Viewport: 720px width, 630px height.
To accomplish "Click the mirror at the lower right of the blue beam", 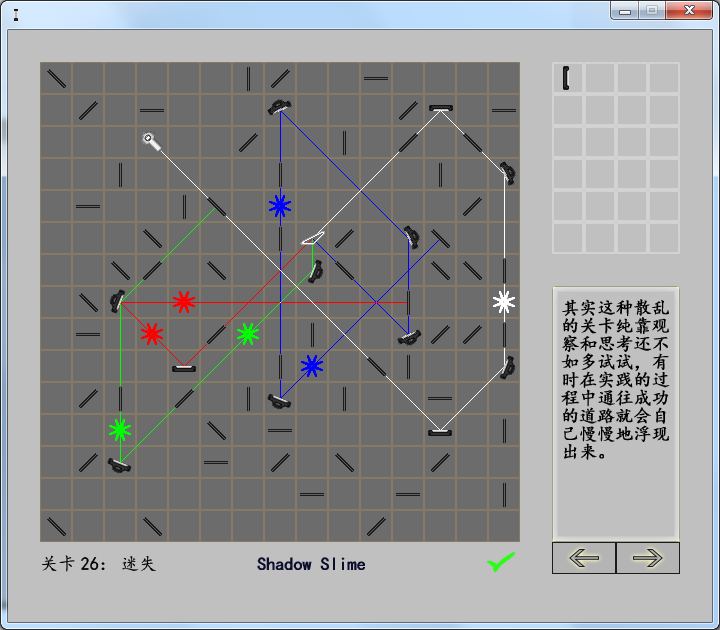I will (x=409, y=338).
